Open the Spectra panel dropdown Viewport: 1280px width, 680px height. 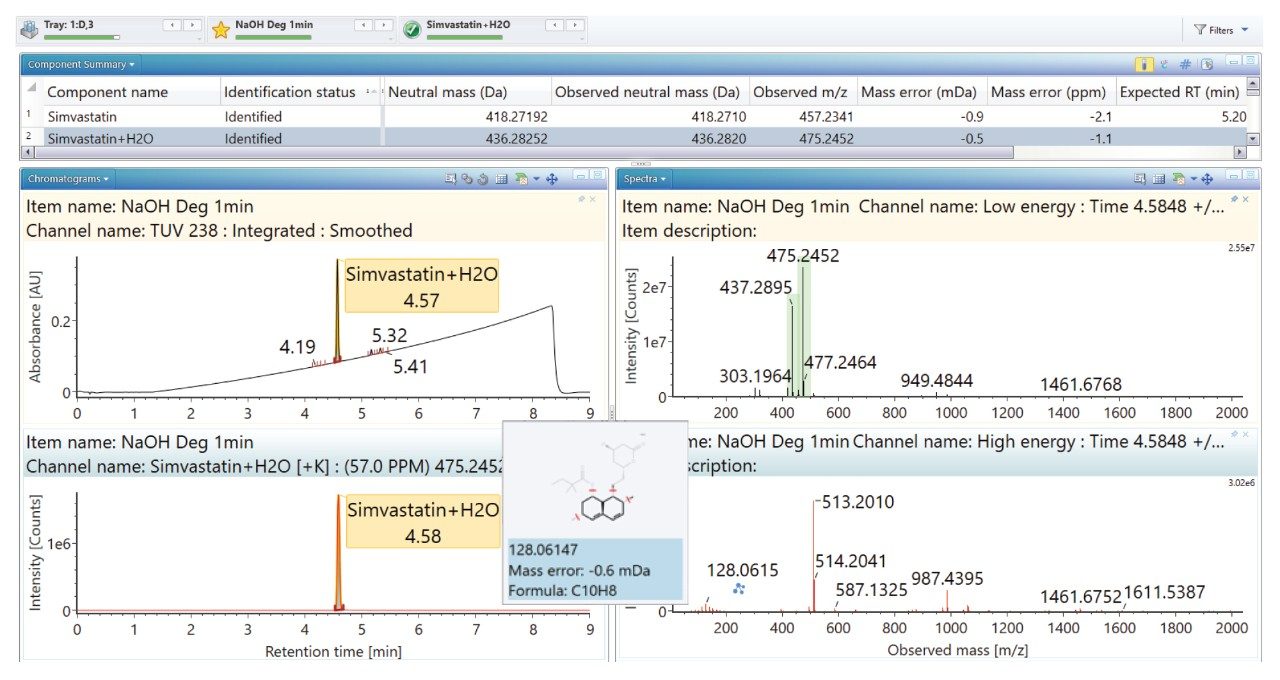pyautogui.click(x=663, y=179)
